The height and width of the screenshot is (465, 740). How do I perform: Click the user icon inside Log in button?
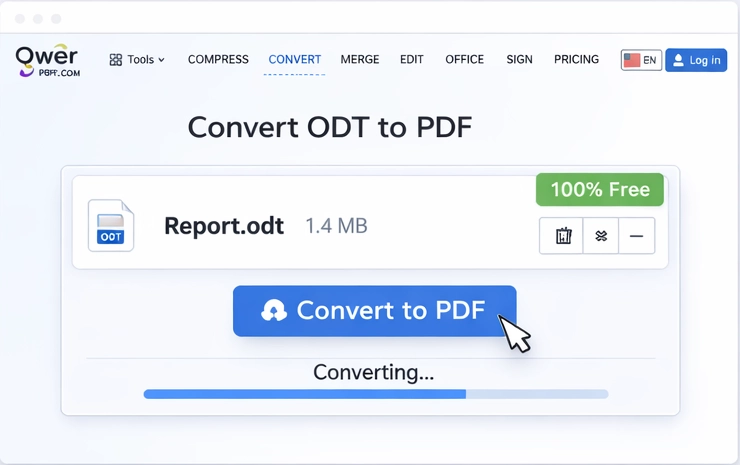click(x=678, y=60)
